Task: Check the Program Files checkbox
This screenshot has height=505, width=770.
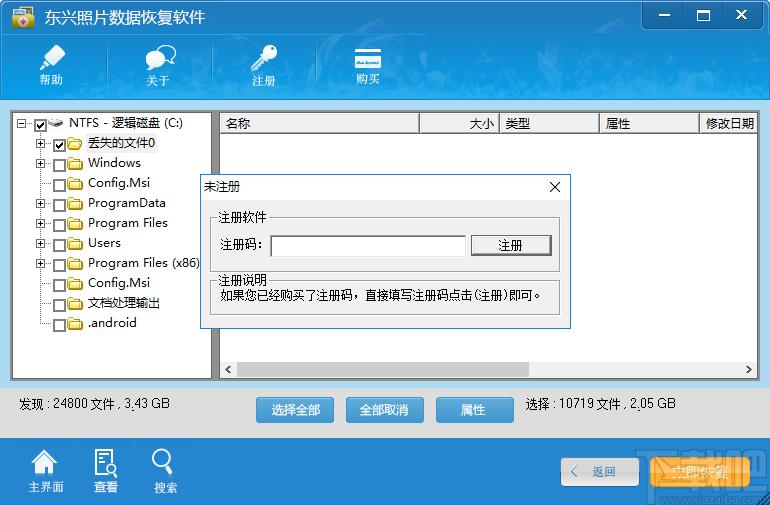Action: (59, 225)
